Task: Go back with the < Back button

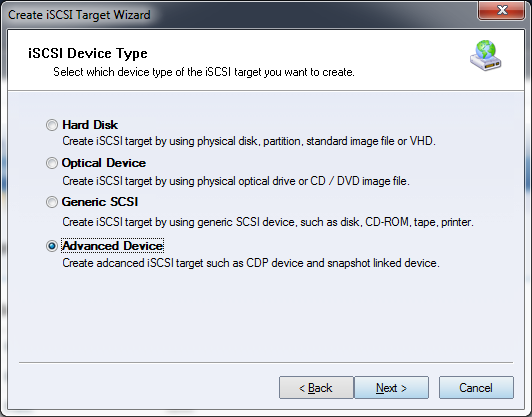Action: pyautogui.click(x=316, y=387)
